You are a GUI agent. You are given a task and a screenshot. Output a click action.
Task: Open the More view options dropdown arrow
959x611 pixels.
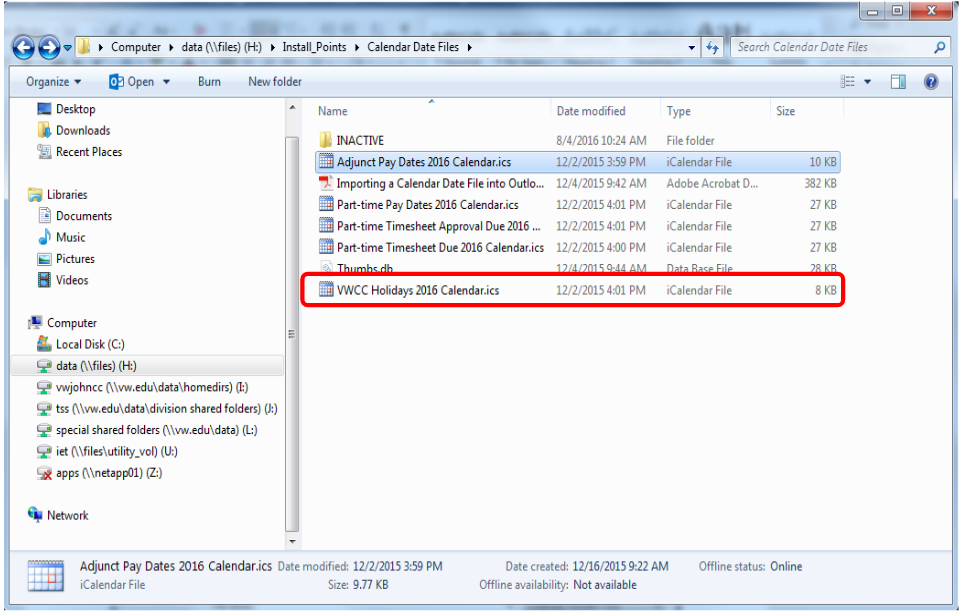coord(867,81)
